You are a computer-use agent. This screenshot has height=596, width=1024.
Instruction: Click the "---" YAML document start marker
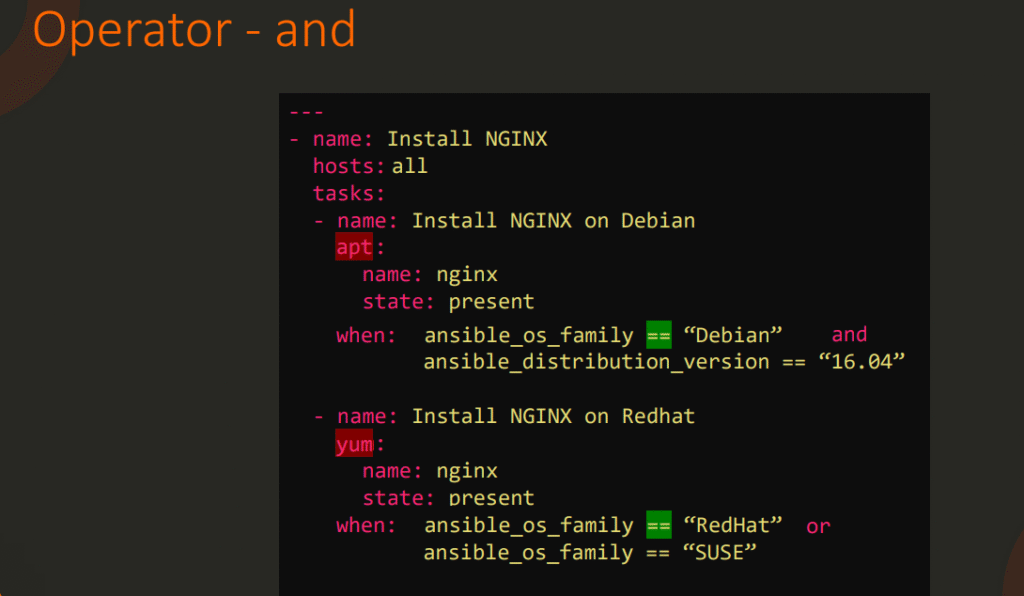coord(306,112)
